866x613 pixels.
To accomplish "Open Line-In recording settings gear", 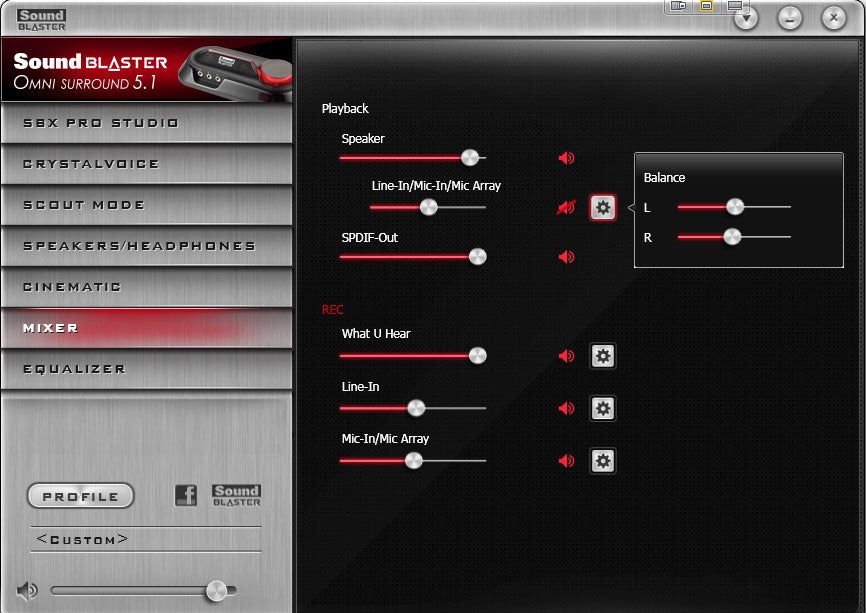I will click(x=603, y=408).
